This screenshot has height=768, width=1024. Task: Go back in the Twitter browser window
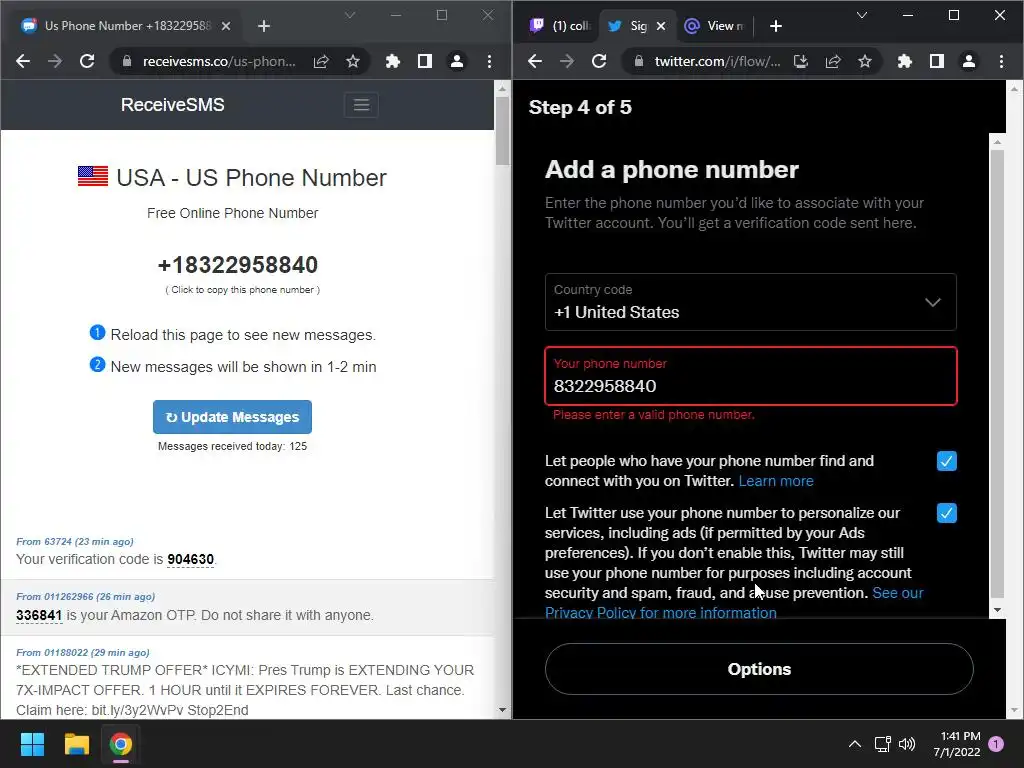[x=535, y=61]
